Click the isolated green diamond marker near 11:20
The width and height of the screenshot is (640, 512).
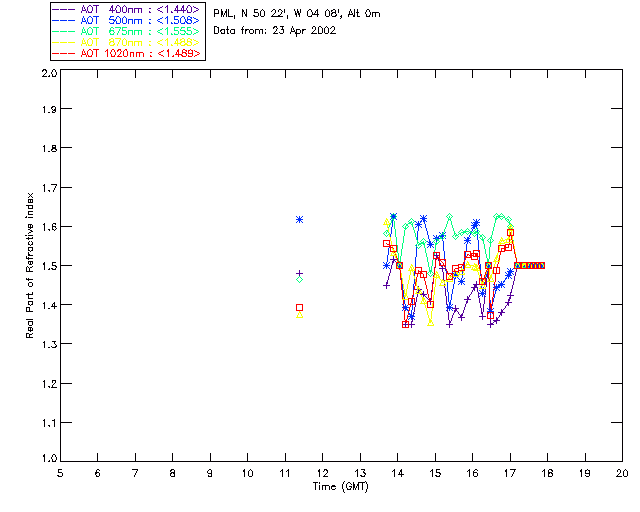pos(300,280)
